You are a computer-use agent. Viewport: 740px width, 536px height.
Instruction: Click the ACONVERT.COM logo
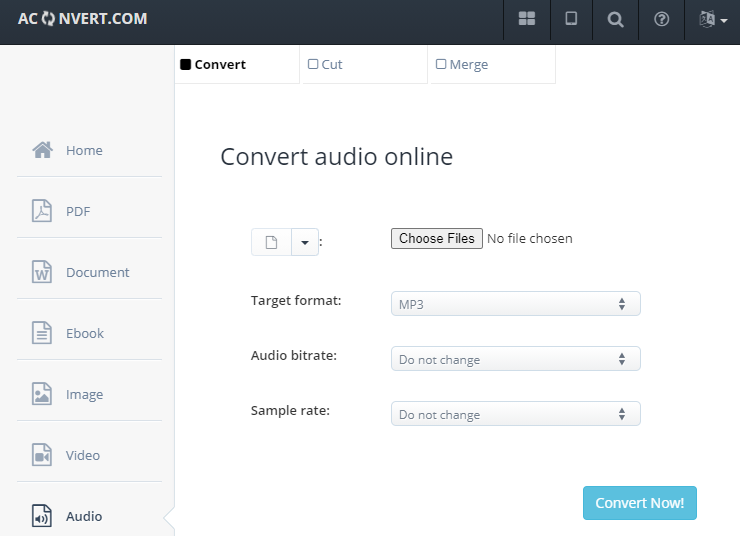83,19
